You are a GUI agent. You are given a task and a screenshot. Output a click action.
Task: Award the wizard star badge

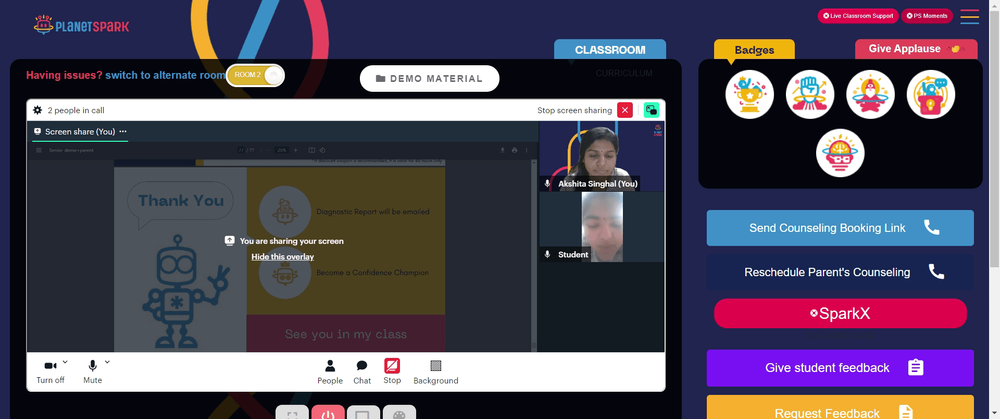click(870, 94)
